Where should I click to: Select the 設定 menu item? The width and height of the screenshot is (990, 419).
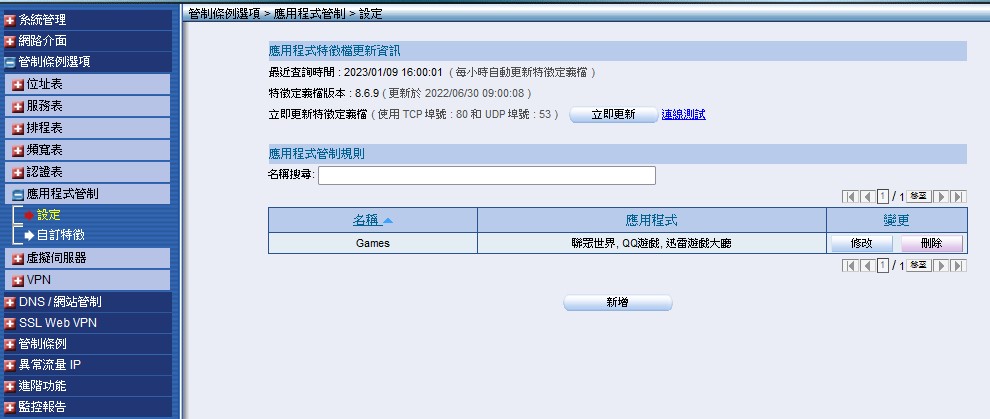(x=48, y=215)
